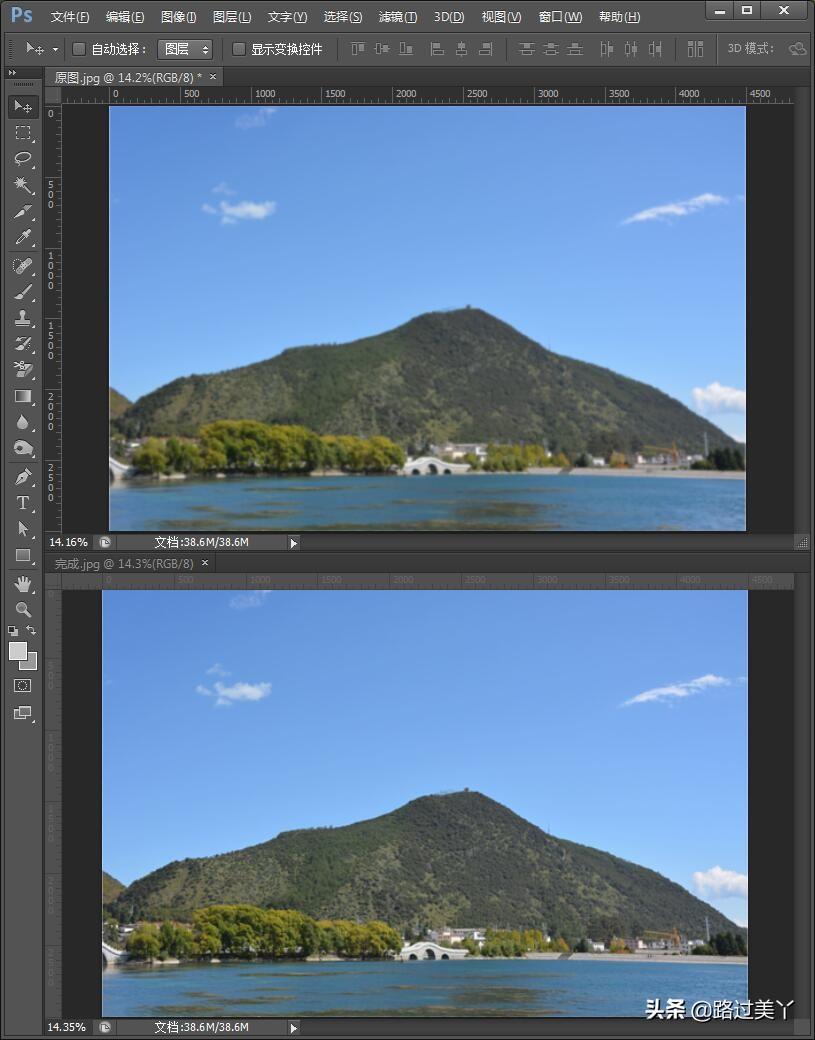Click align vertical centers button
The image size is (815, 1040).
382,49
